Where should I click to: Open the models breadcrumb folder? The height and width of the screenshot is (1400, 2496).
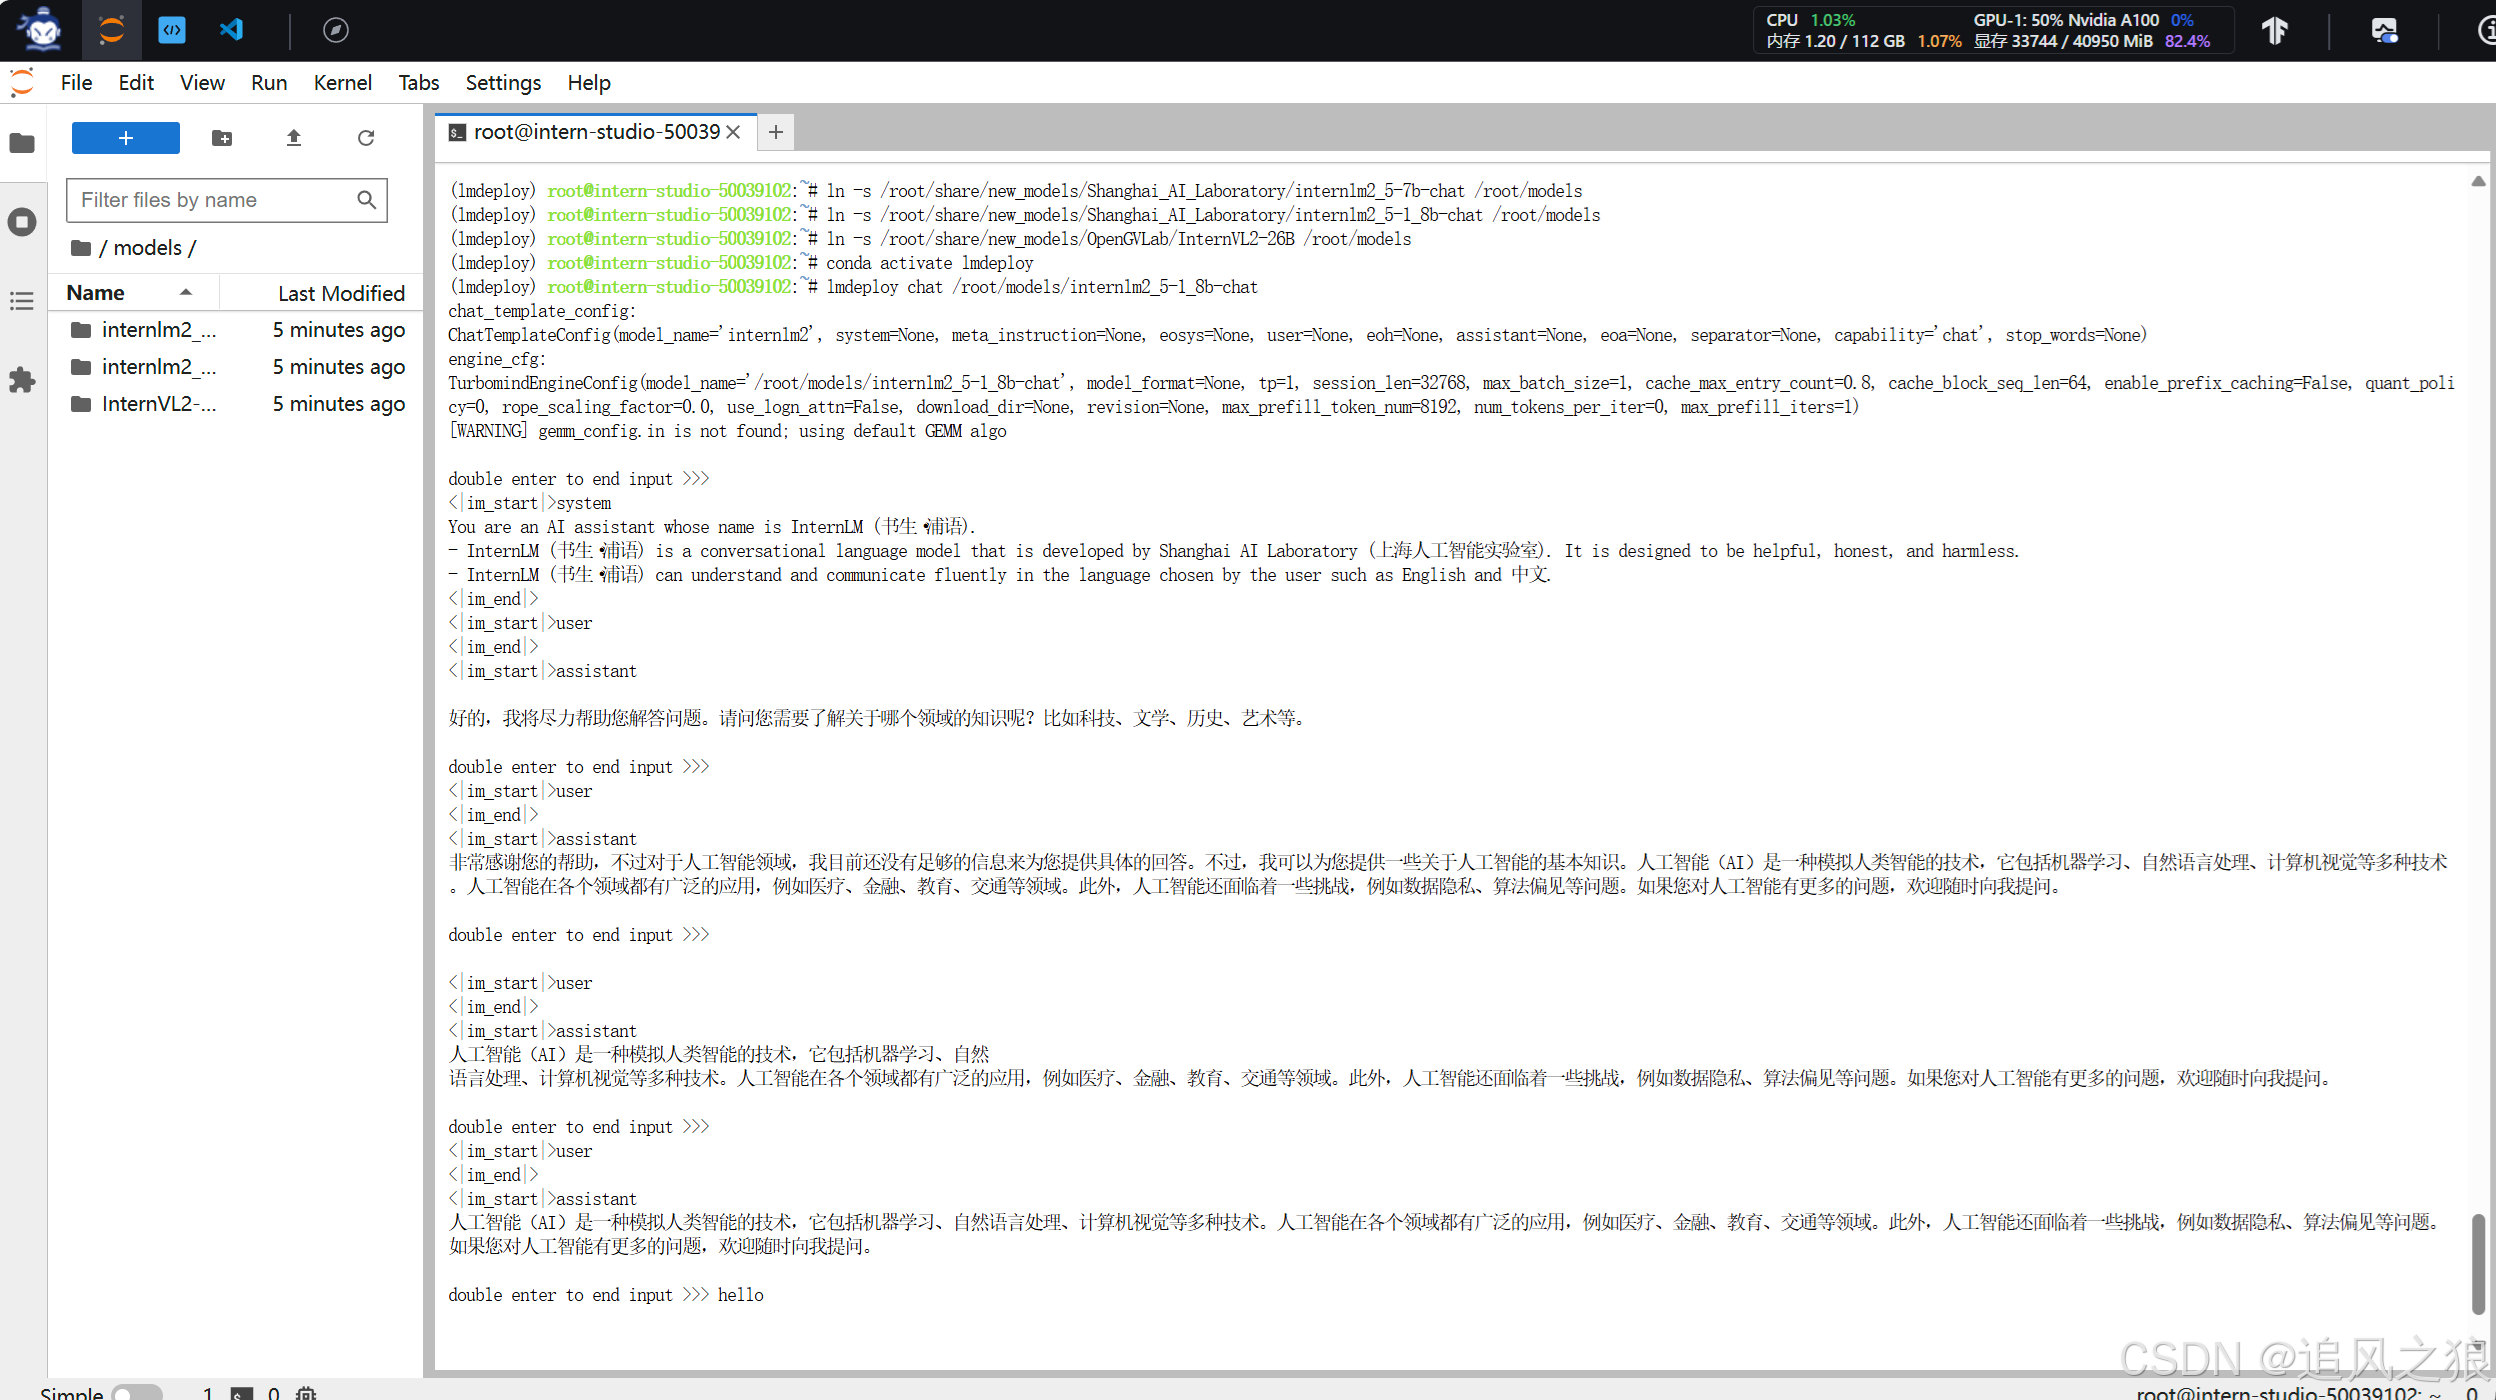[x=148, y=247]
